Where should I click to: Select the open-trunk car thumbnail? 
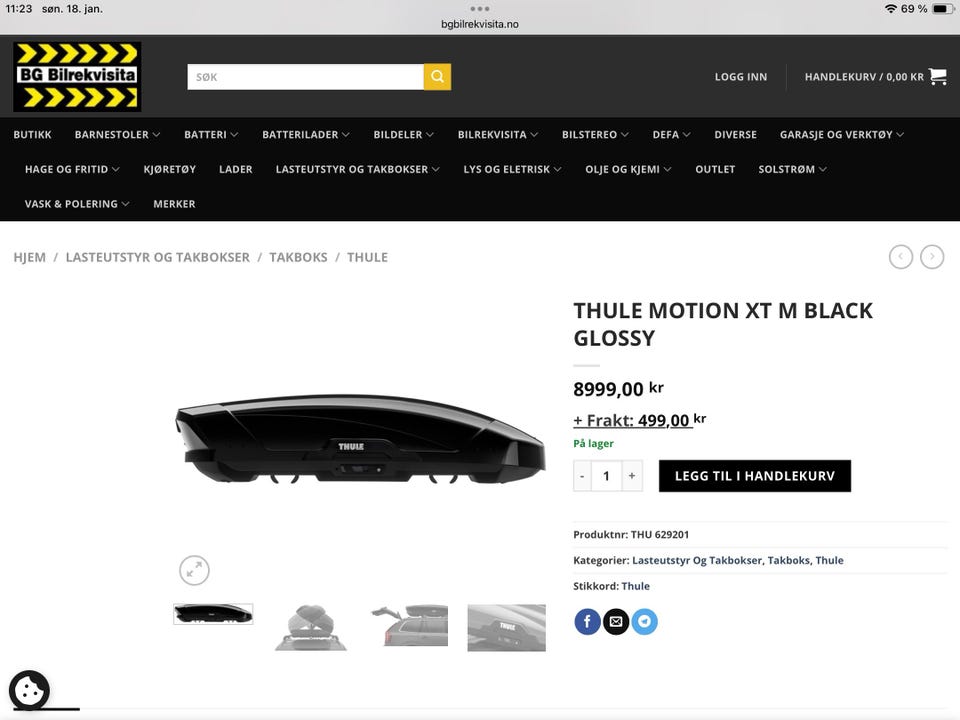409,627
